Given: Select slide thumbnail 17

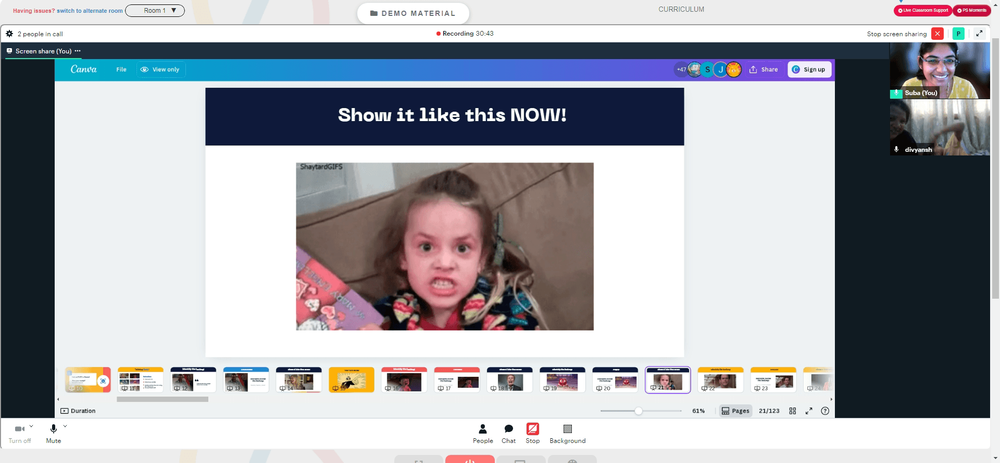Looking at the screenshot, I should [x=457, y=379].
